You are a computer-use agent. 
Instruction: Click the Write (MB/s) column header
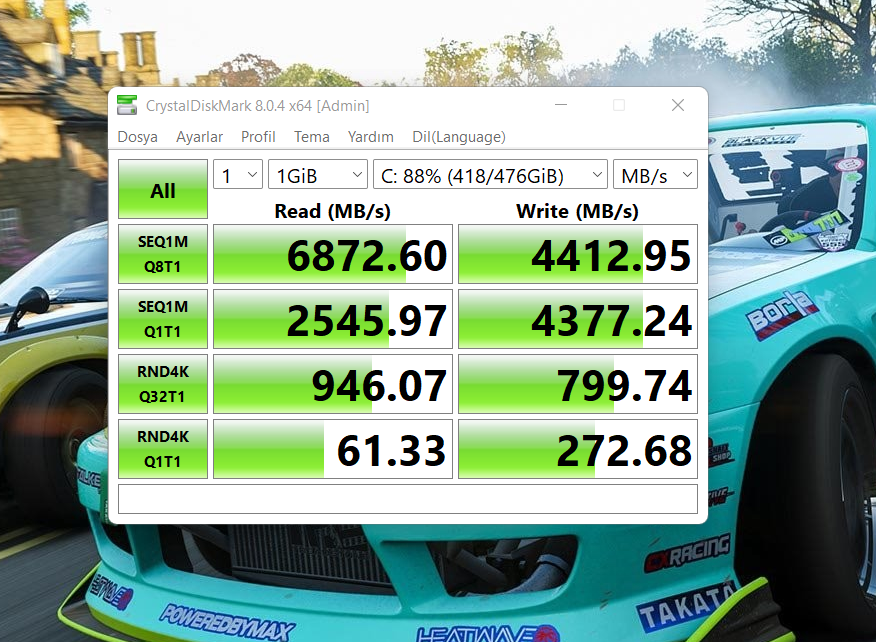(x=577, y=211)
